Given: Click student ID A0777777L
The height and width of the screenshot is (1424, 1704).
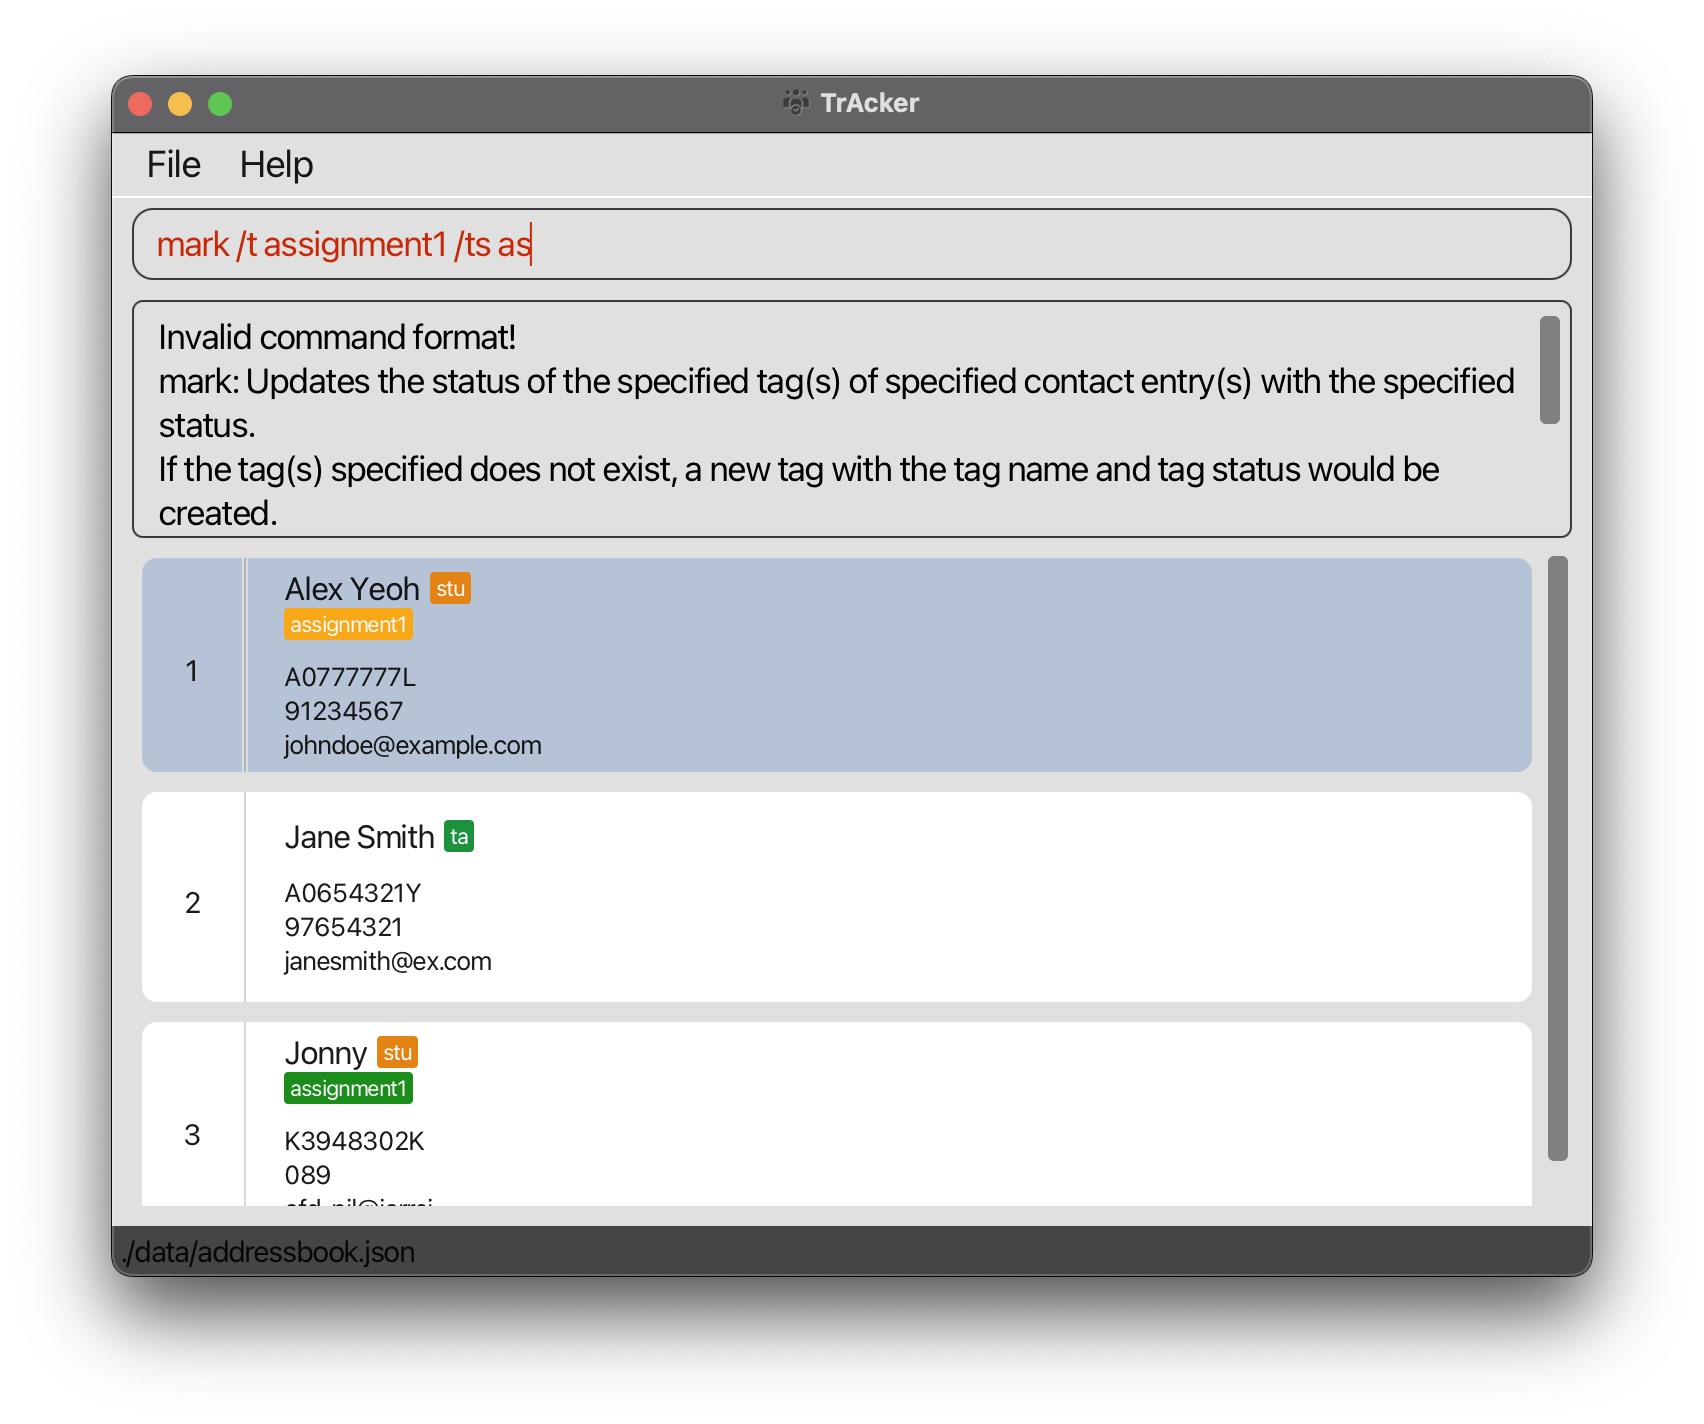Looking at the screenshot, I should (x=350, y=677).
